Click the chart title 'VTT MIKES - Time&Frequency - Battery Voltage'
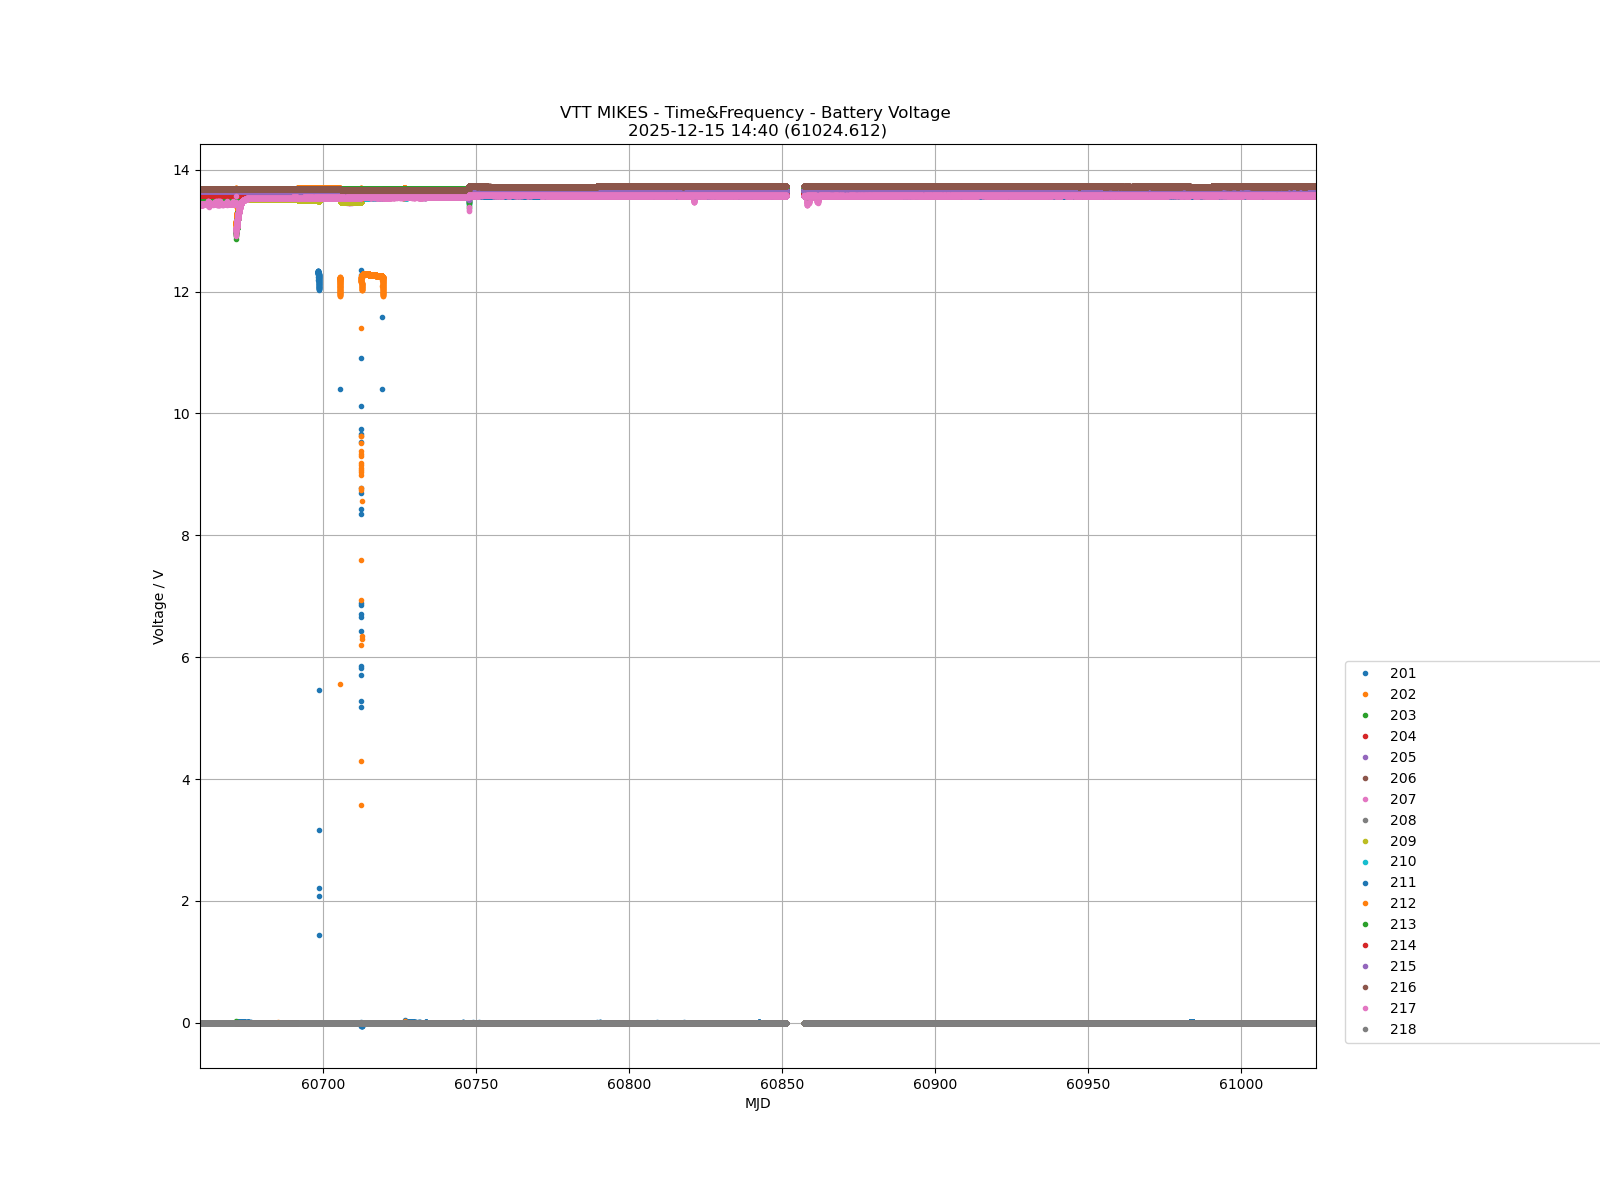The image size is (1600, 1200). pos(755,113)
